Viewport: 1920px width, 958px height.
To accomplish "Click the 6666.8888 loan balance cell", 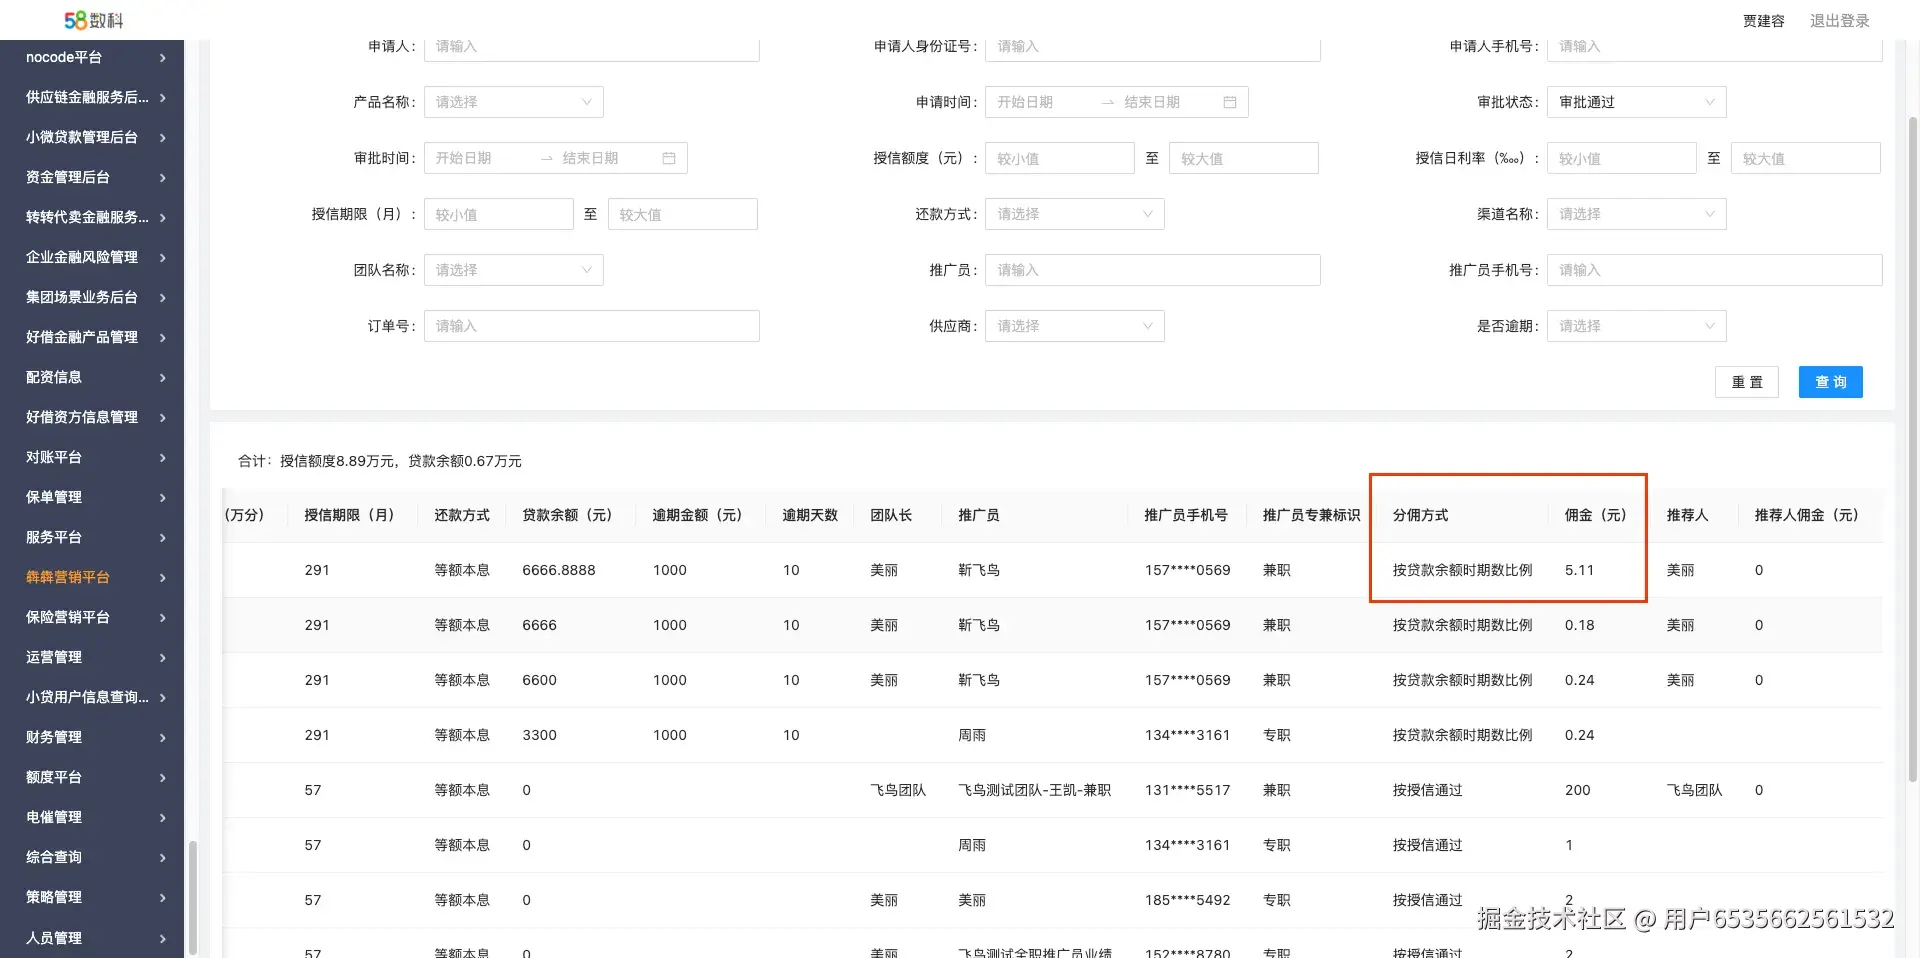I will tap(559, 570).
